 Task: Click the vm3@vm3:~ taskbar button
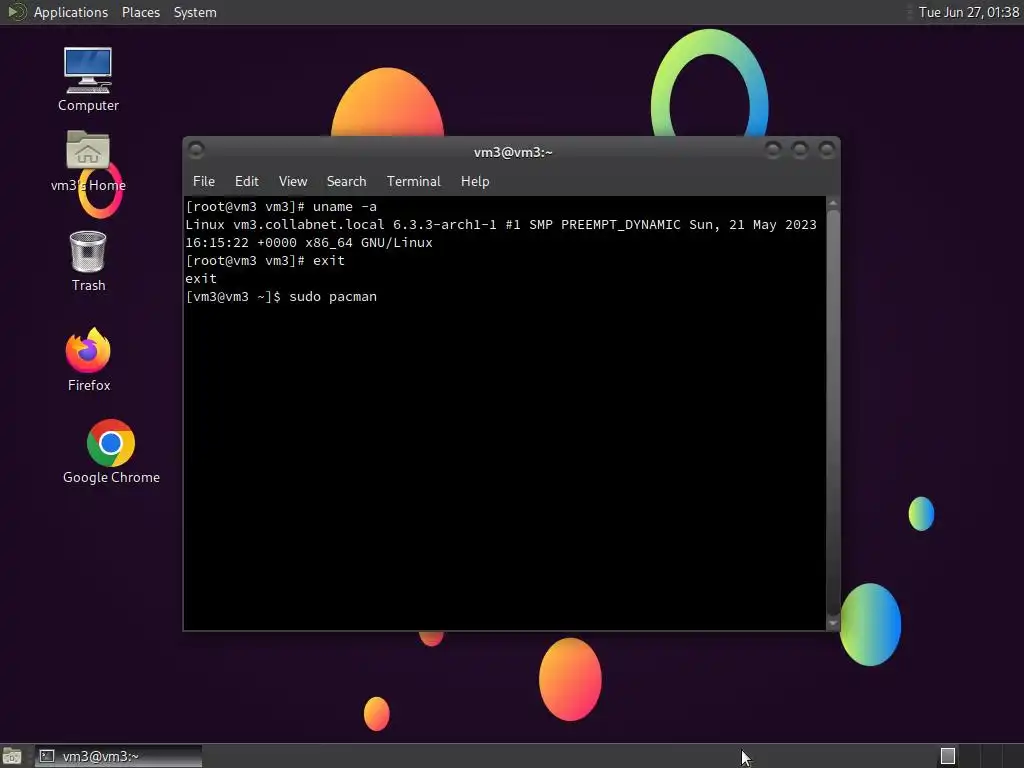118,756
